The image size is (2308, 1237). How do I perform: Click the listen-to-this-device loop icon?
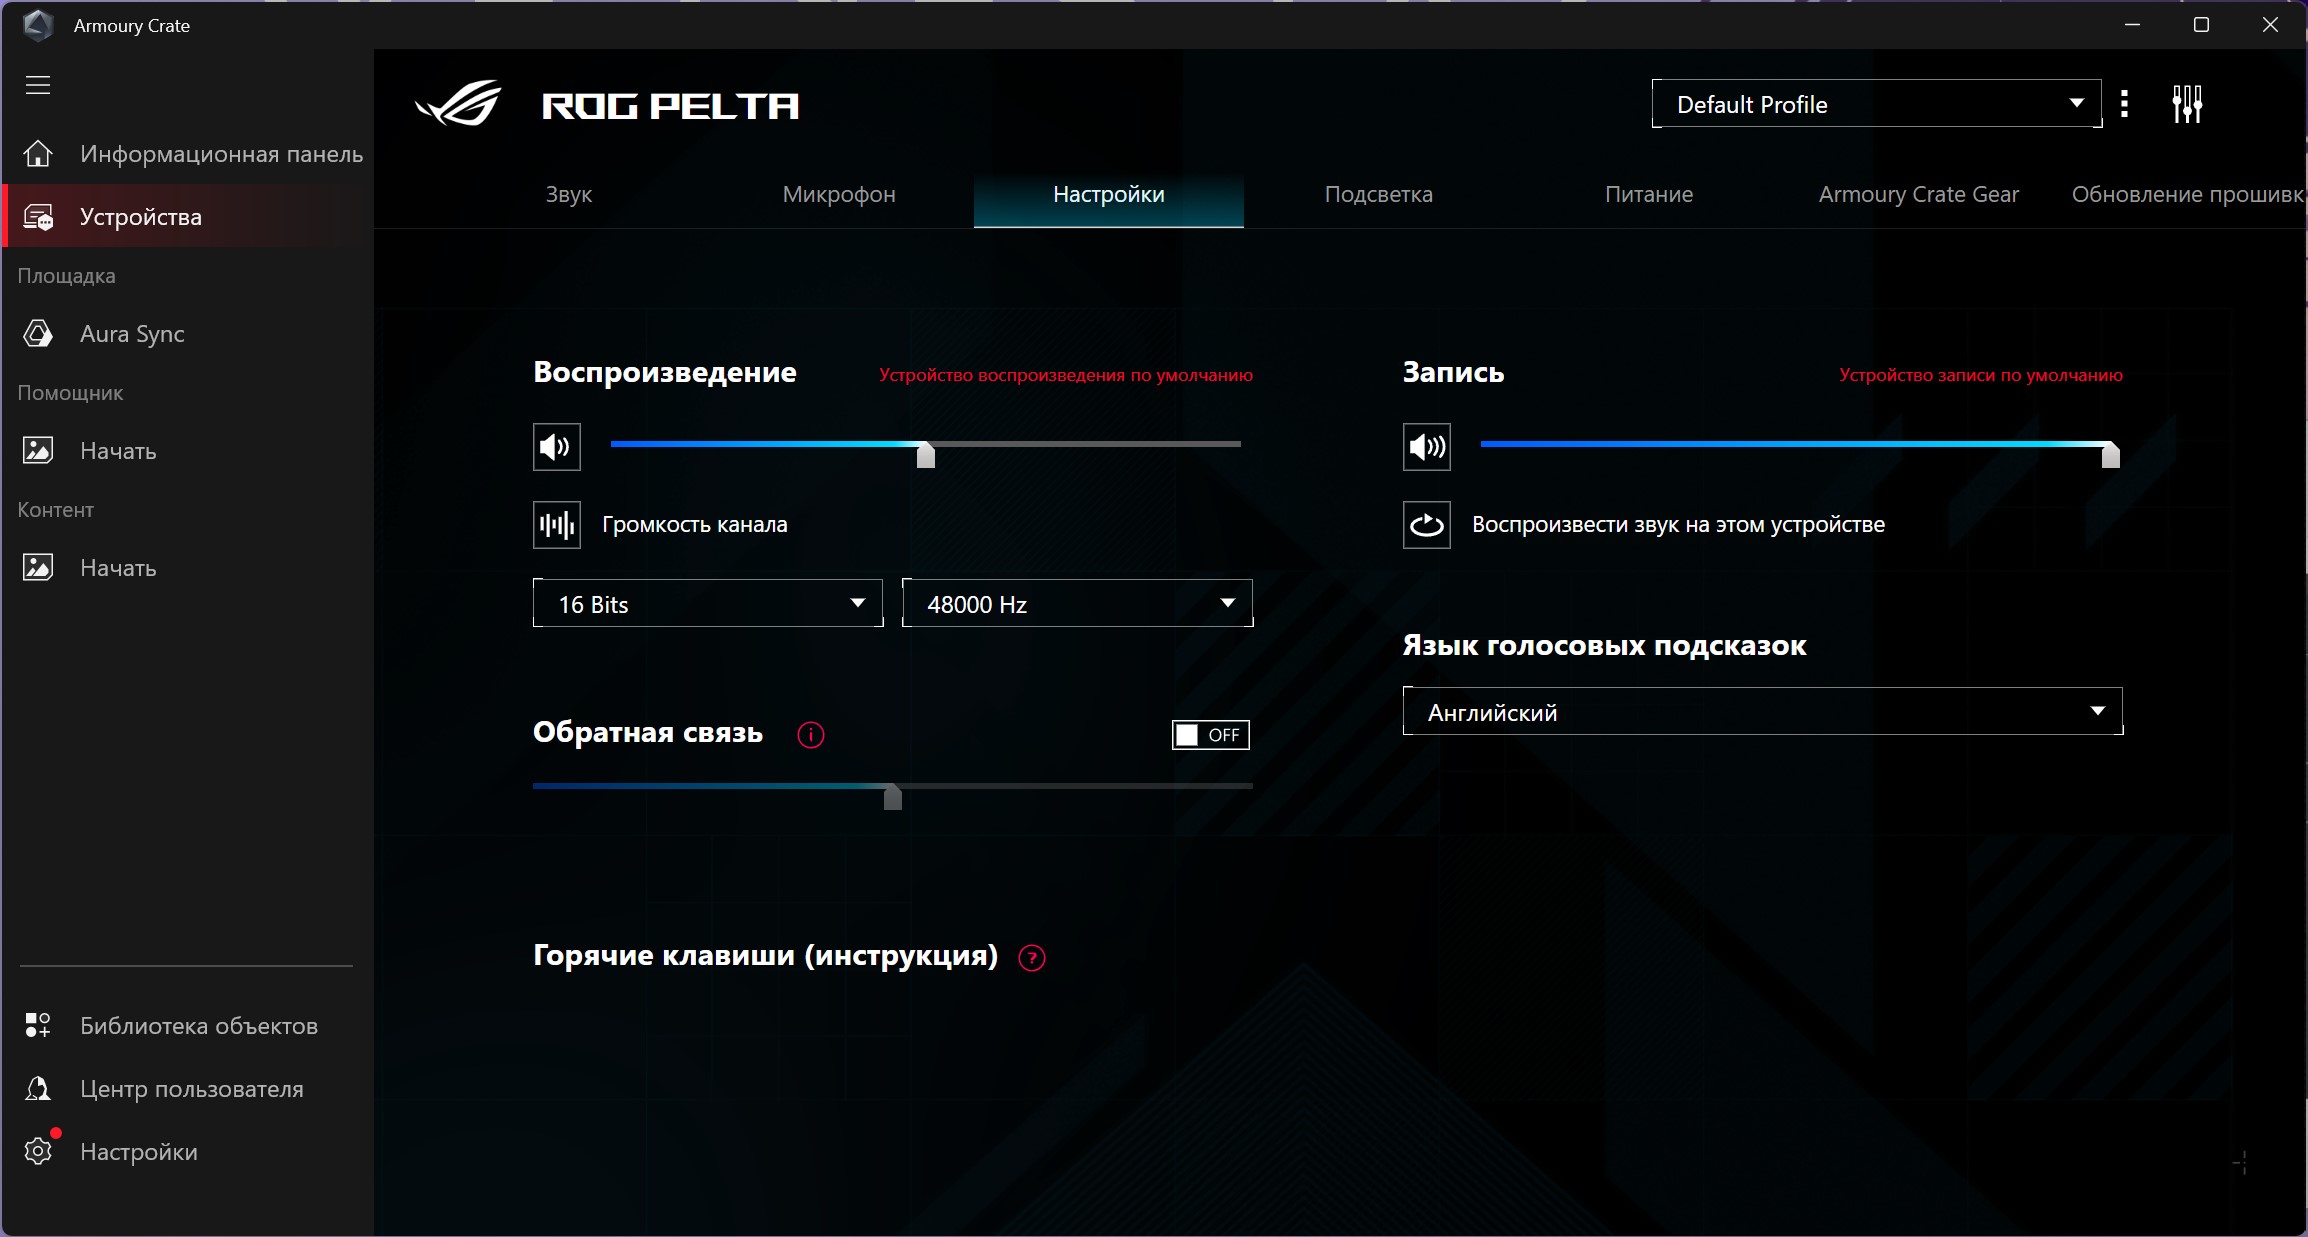coord(1427,525)
